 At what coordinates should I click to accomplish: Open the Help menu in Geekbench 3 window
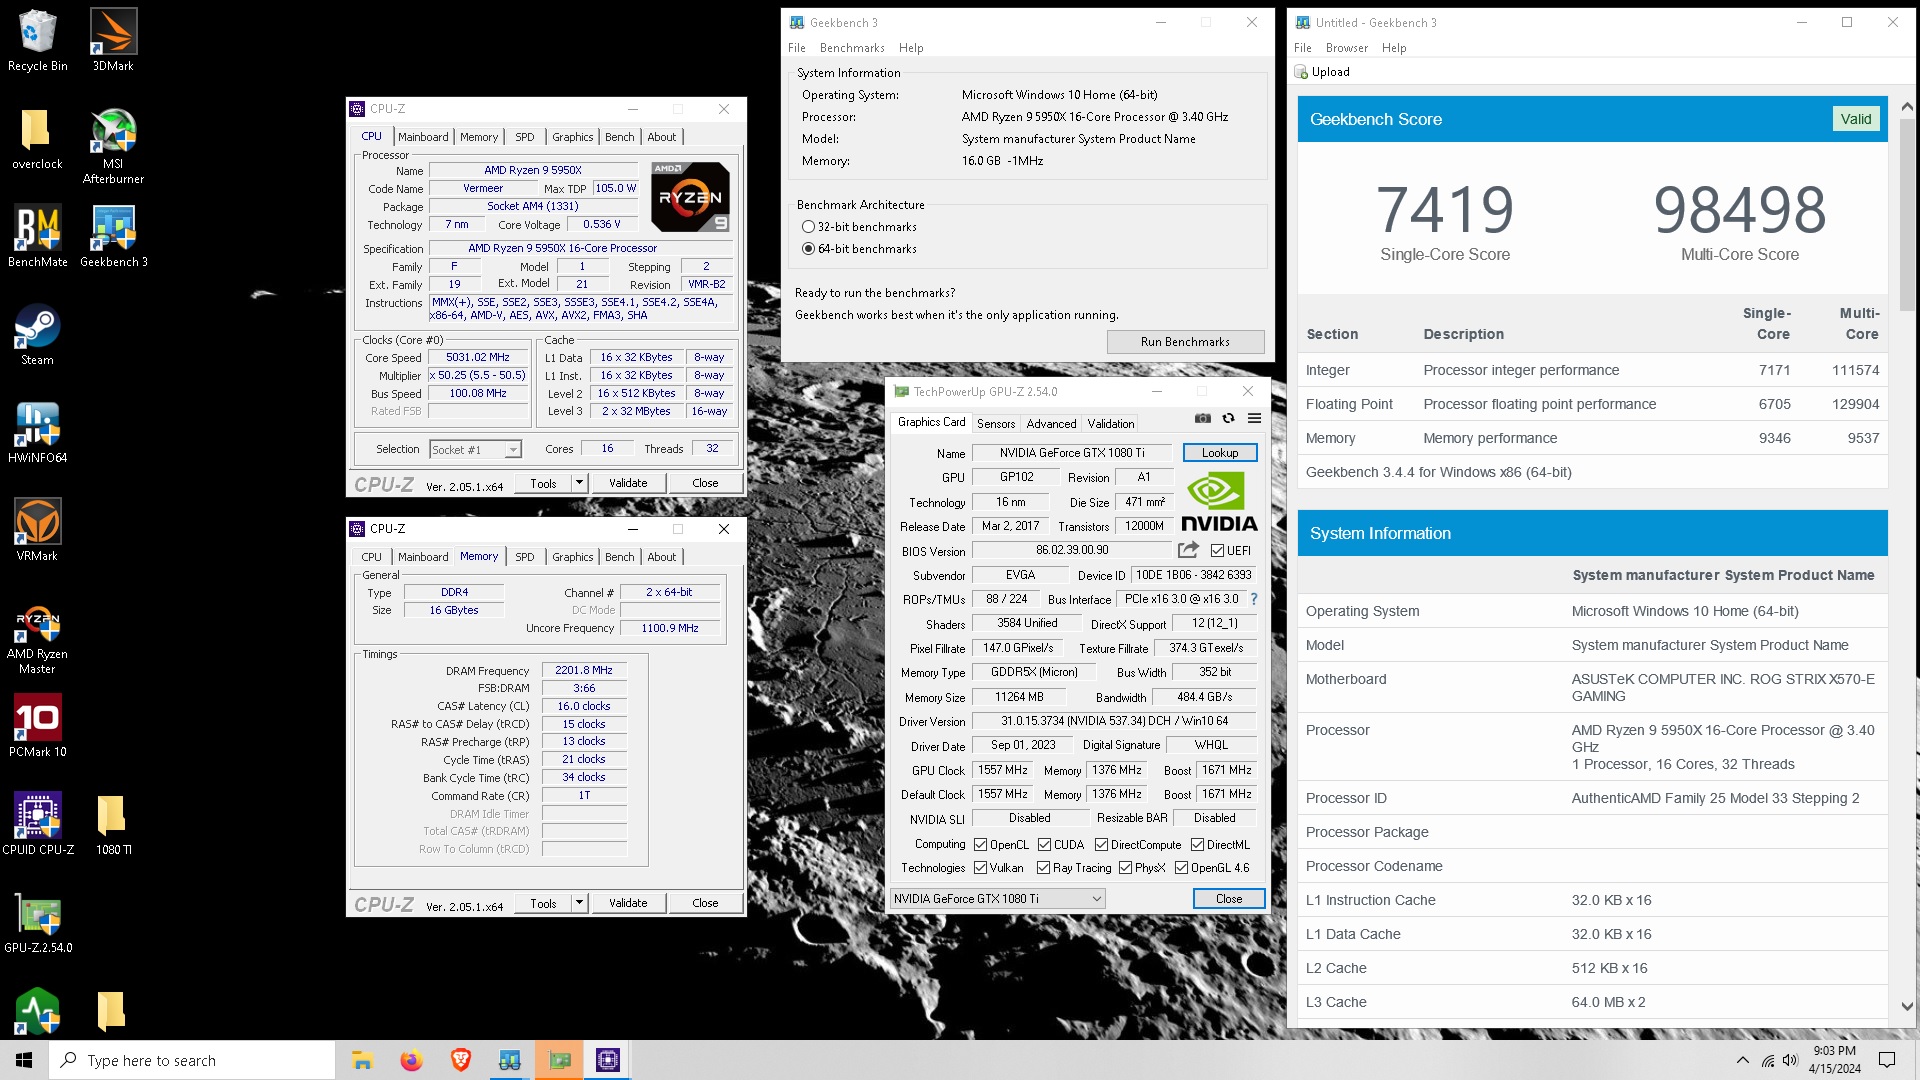(911, 48)
